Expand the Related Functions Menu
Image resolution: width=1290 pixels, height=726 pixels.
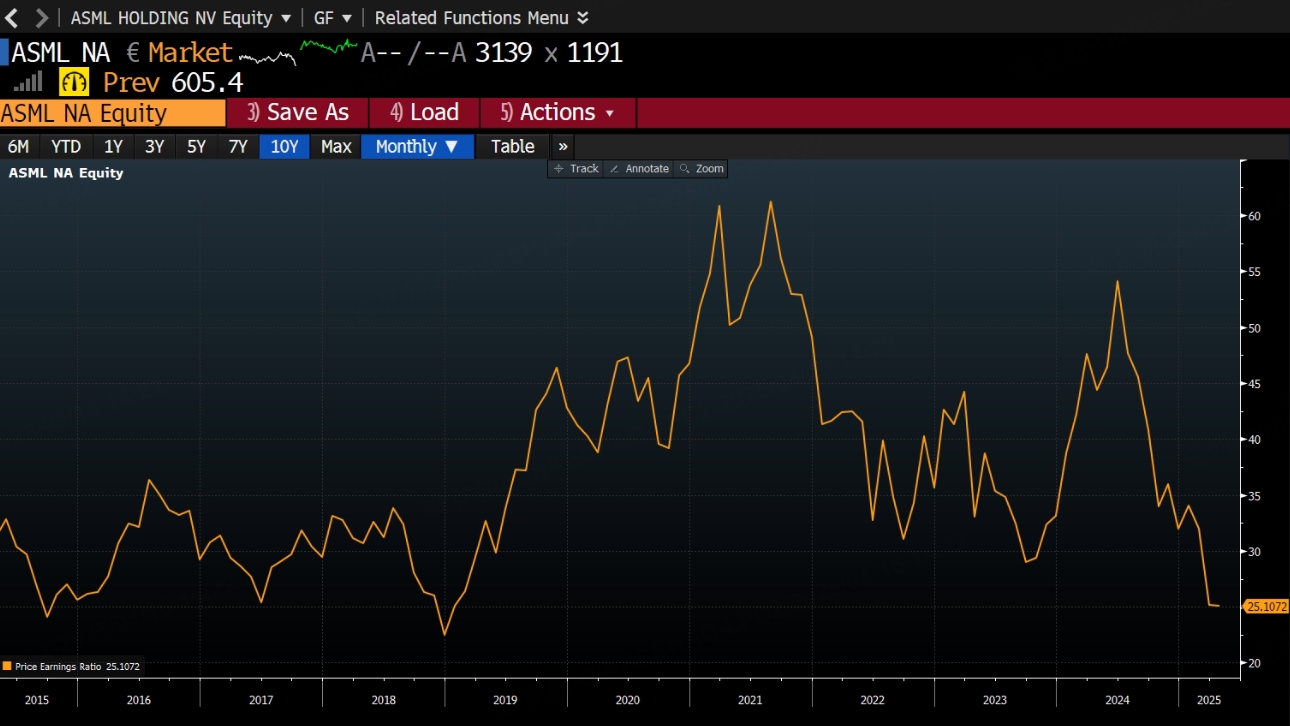tap(482, 18)
